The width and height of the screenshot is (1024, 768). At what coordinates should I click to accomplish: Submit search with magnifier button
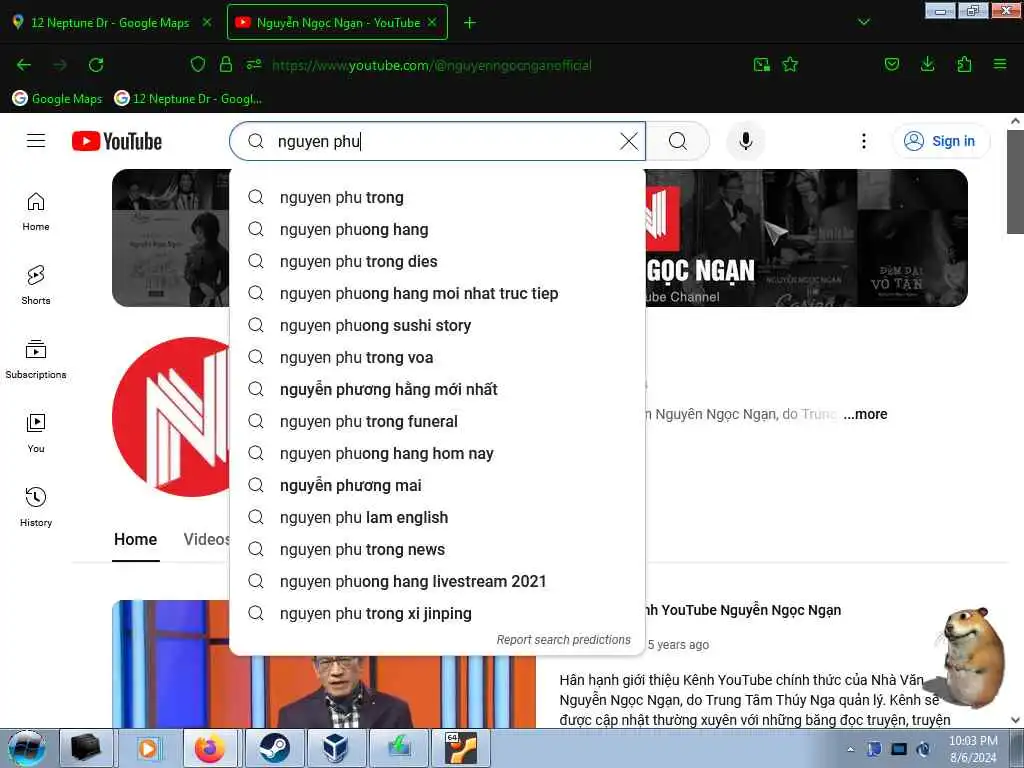point(678,141)
